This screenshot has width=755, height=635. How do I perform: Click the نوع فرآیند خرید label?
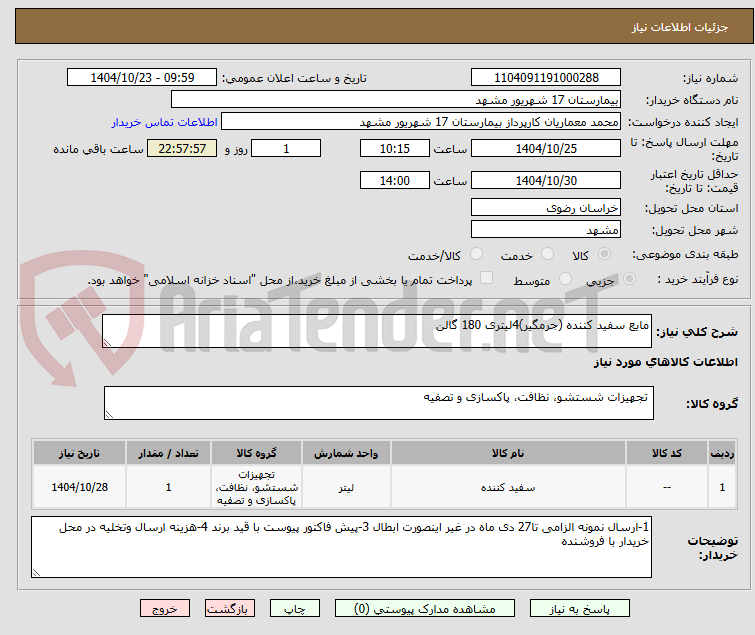tap(698, 279)
